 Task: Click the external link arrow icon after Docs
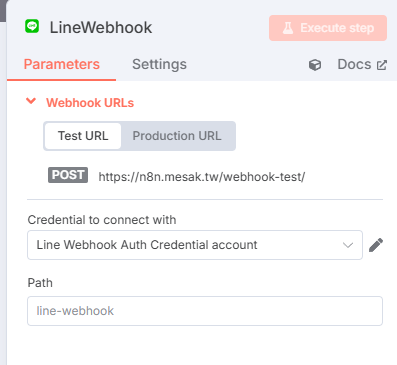tap(382, 65)
